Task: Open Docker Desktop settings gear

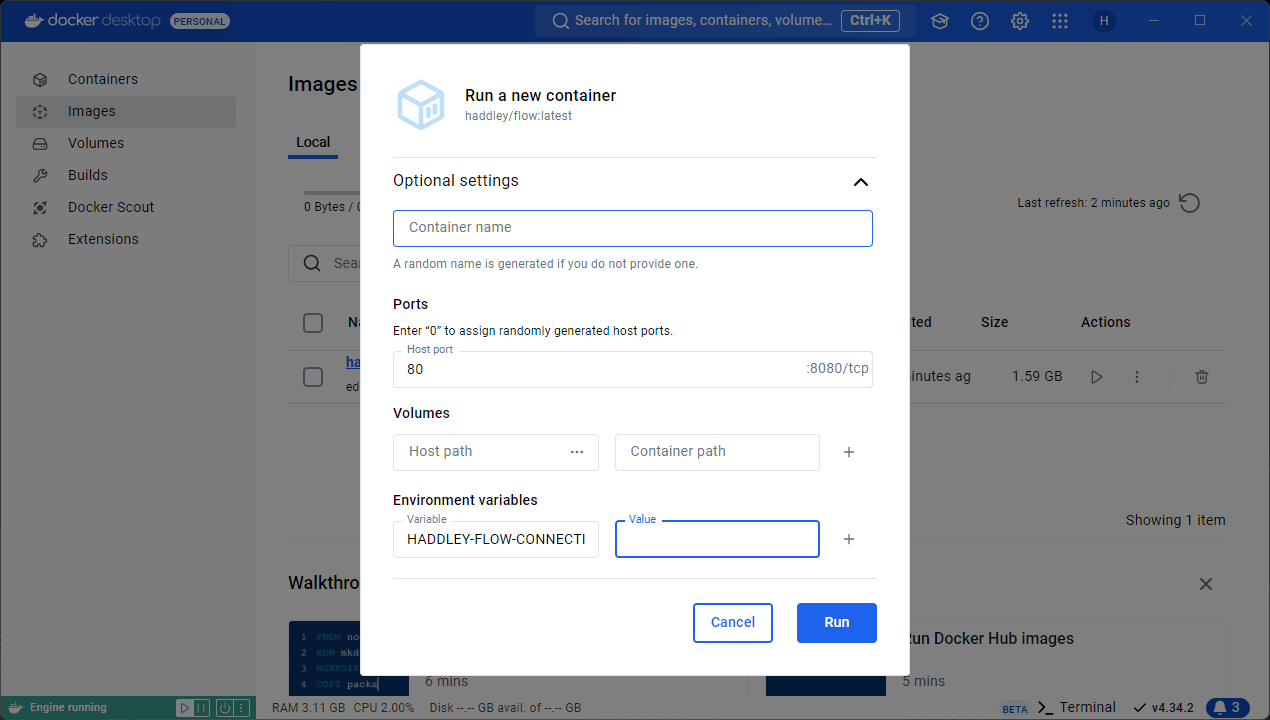Action: point(1020,21)
